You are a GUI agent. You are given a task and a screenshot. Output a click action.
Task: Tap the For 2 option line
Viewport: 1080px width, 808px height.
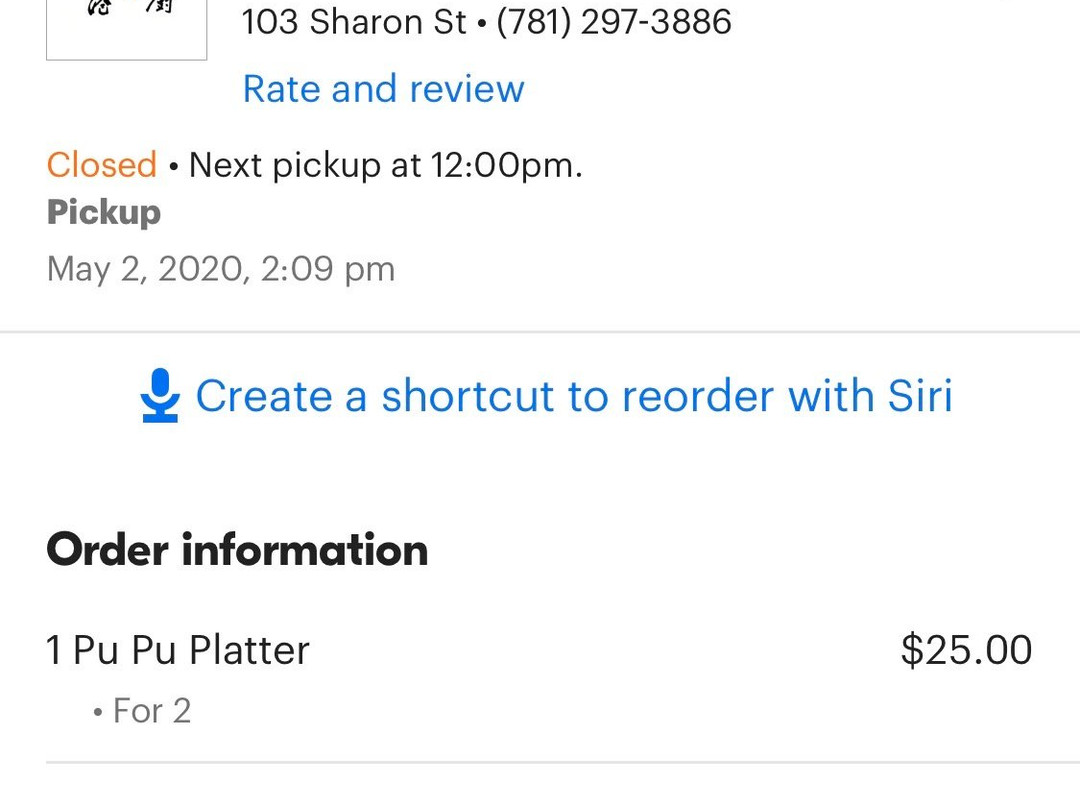(151, 711)
